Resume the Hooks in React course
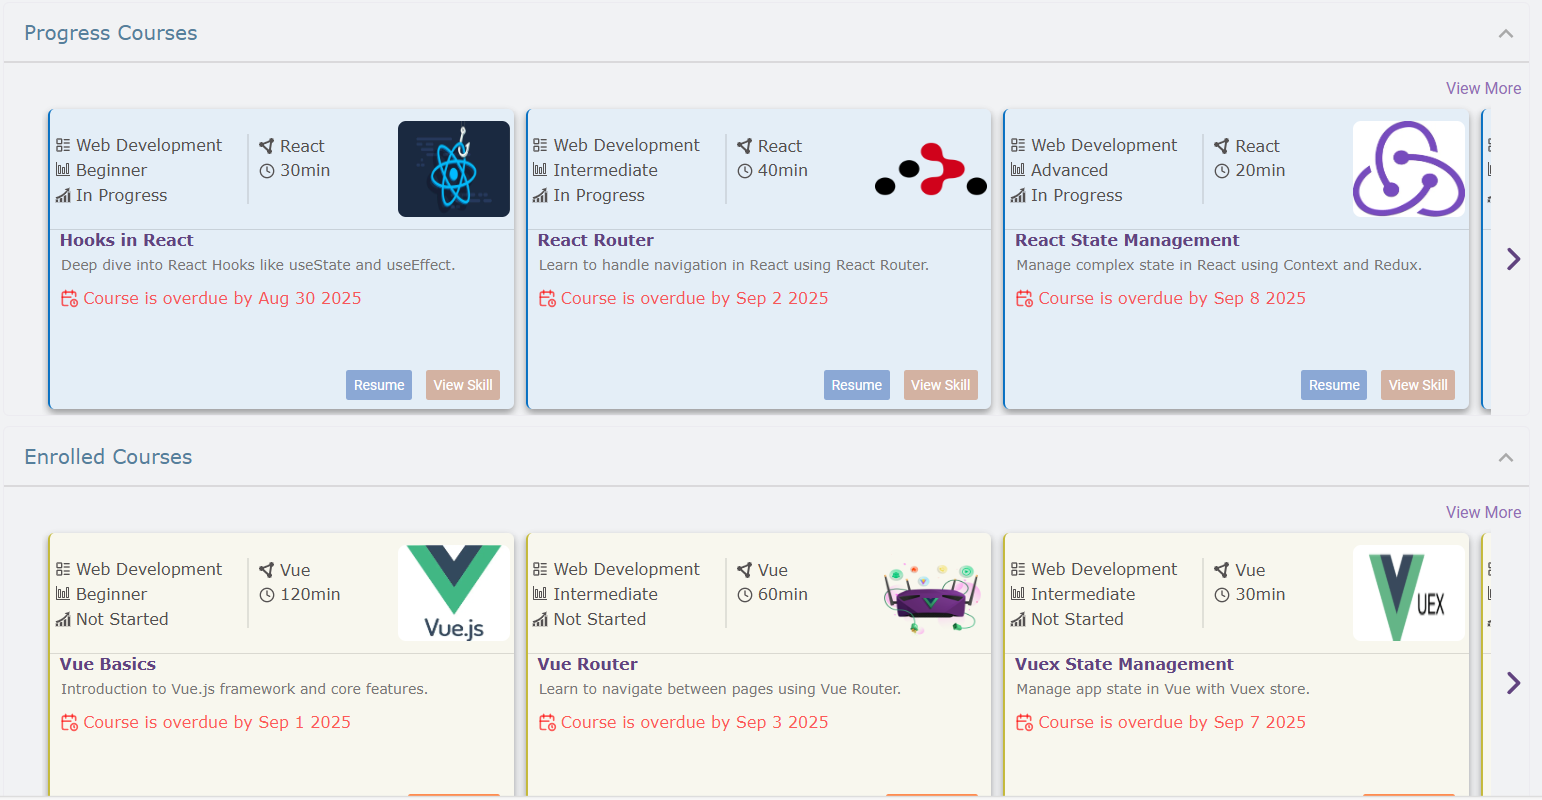 pos(379,385)
